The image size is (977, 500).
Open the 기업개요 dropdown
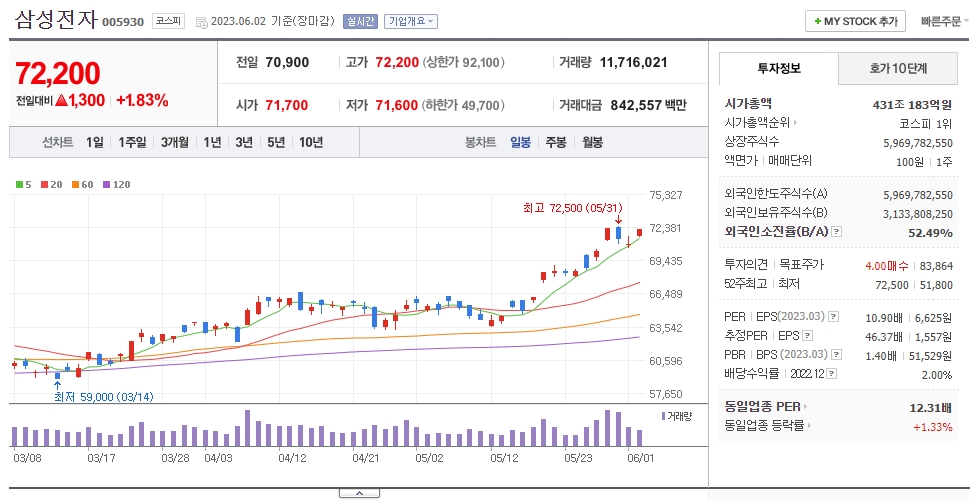(x=411, y=21)
